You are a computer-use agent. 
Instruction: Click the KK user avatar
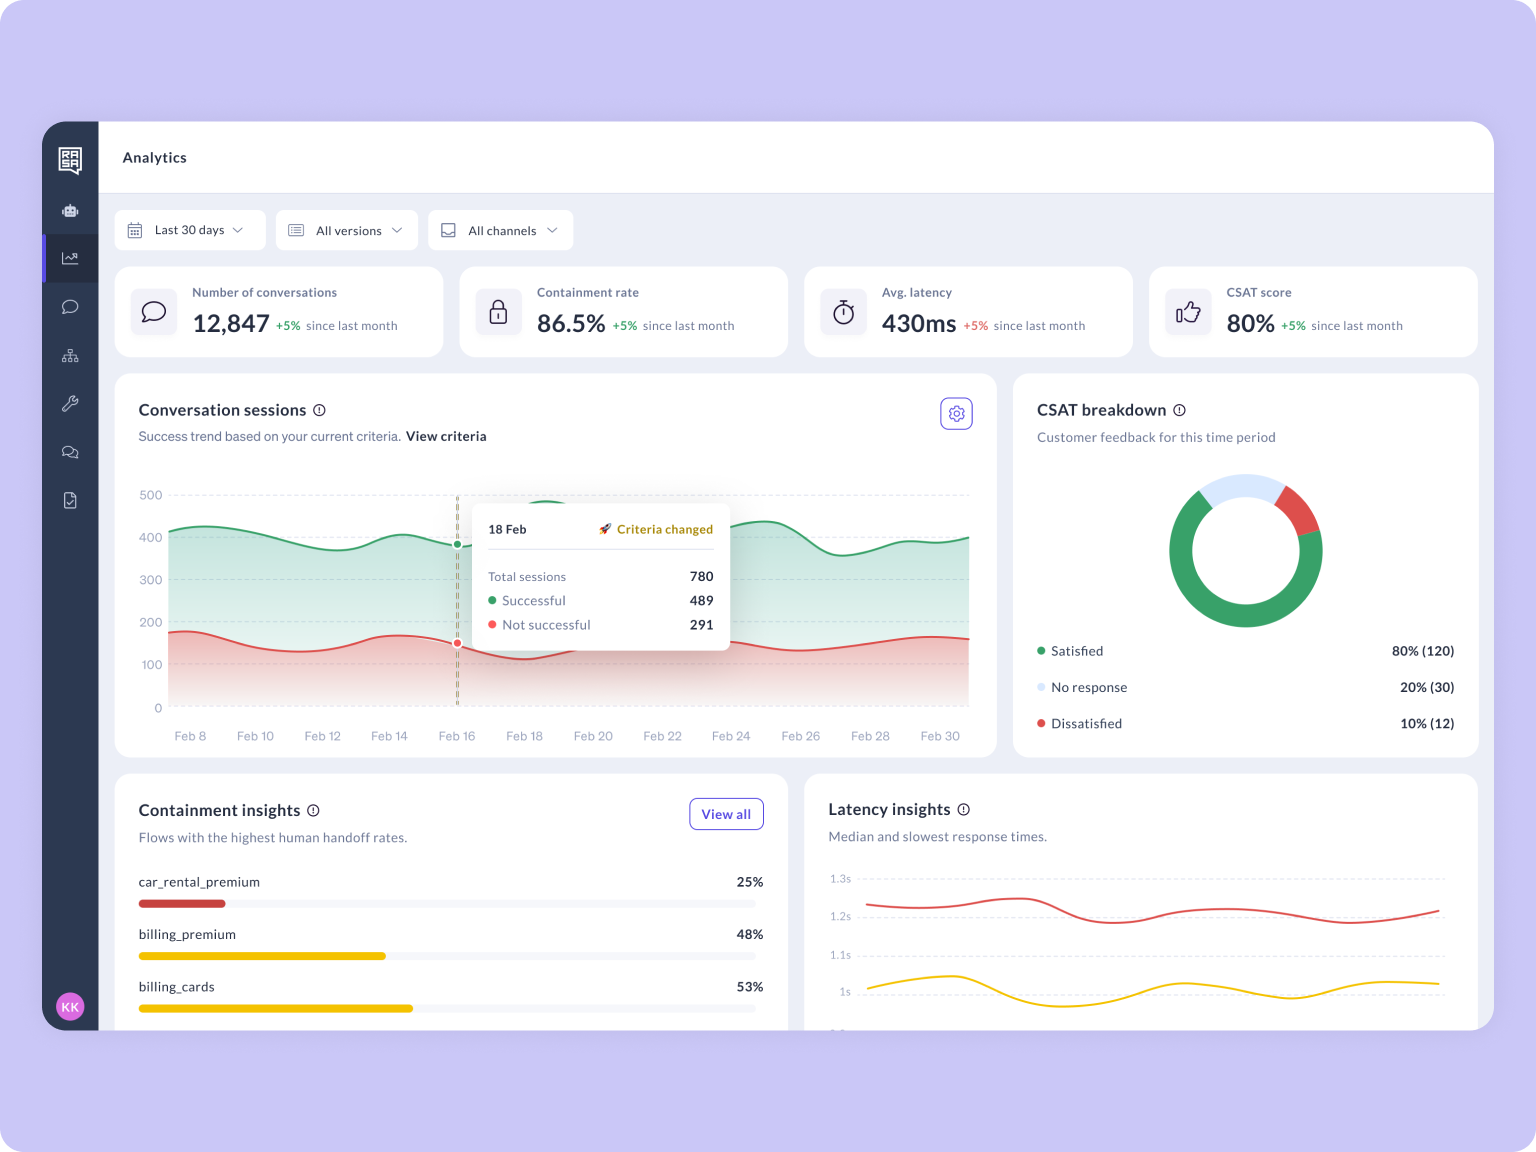click(x=70, y=1007)
